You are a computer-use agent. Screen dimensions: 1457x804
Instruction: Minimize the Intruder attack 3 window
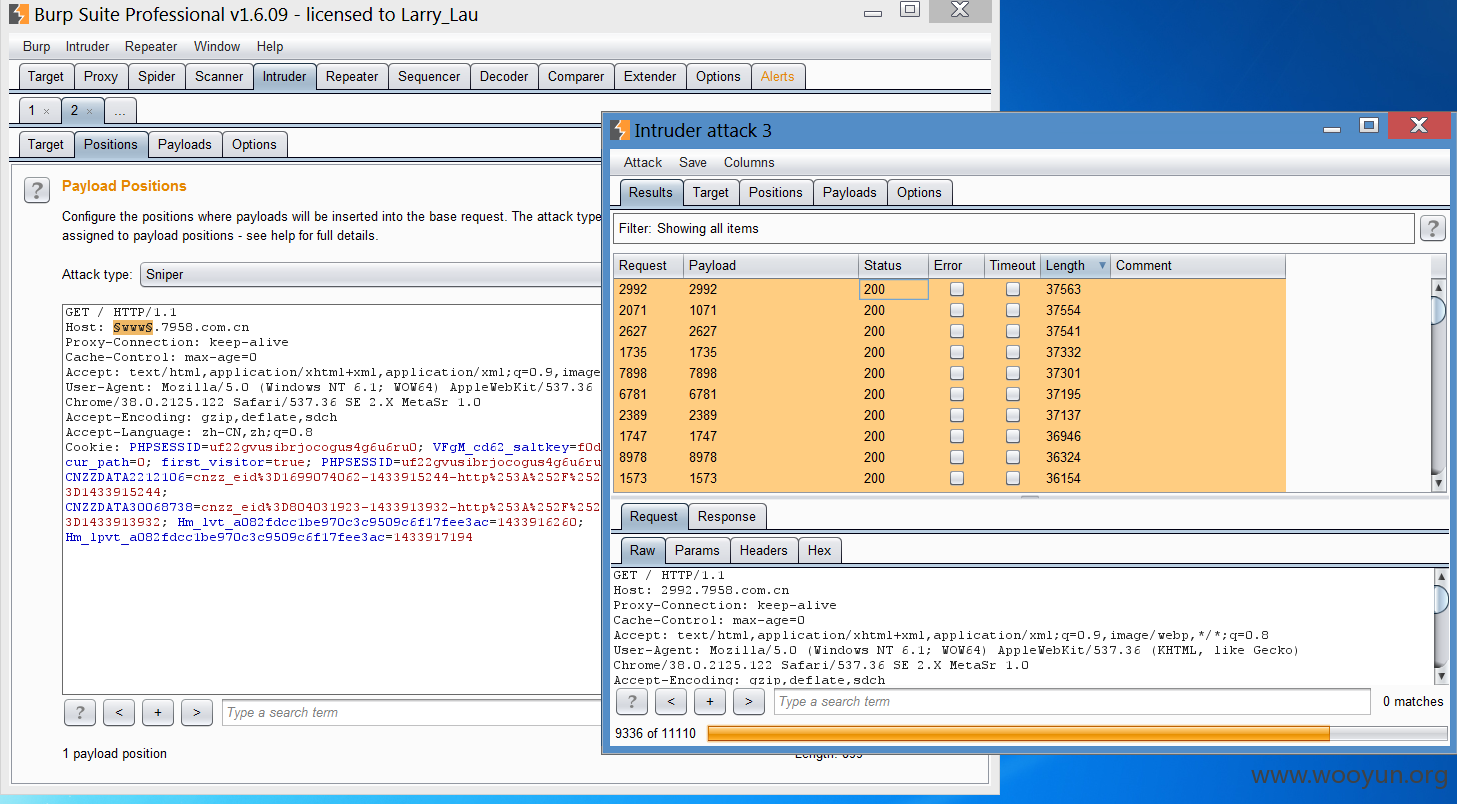tap(1332, 129)
